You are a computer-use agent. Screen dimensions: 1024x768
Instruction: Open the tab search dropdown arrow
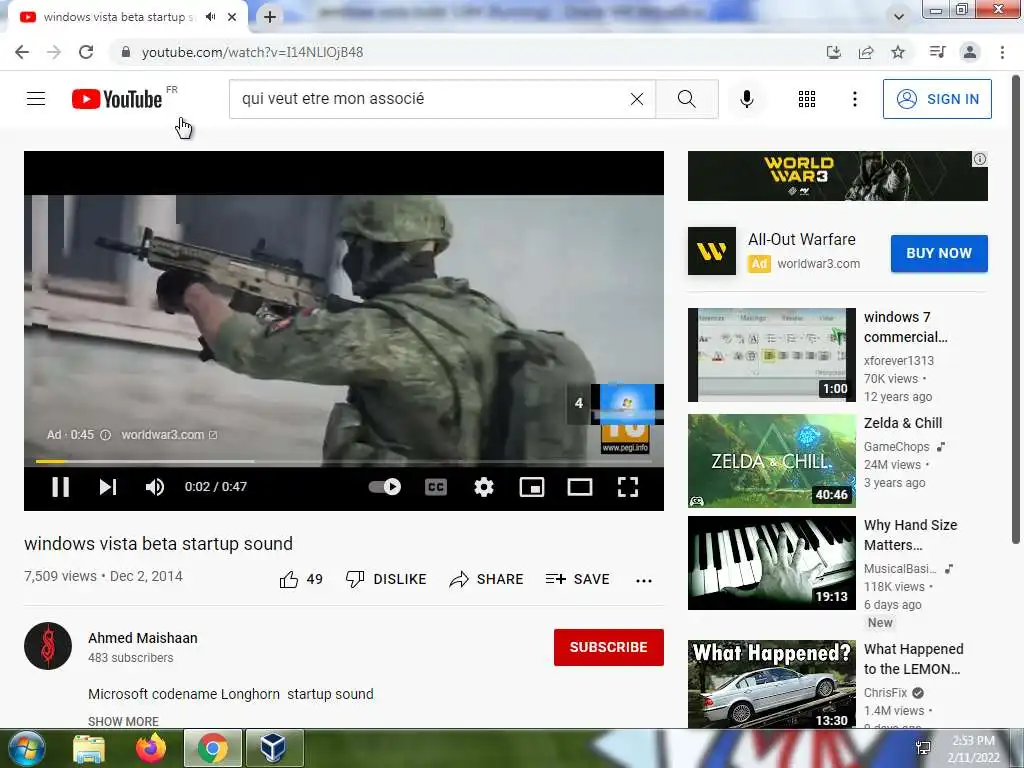899,17
